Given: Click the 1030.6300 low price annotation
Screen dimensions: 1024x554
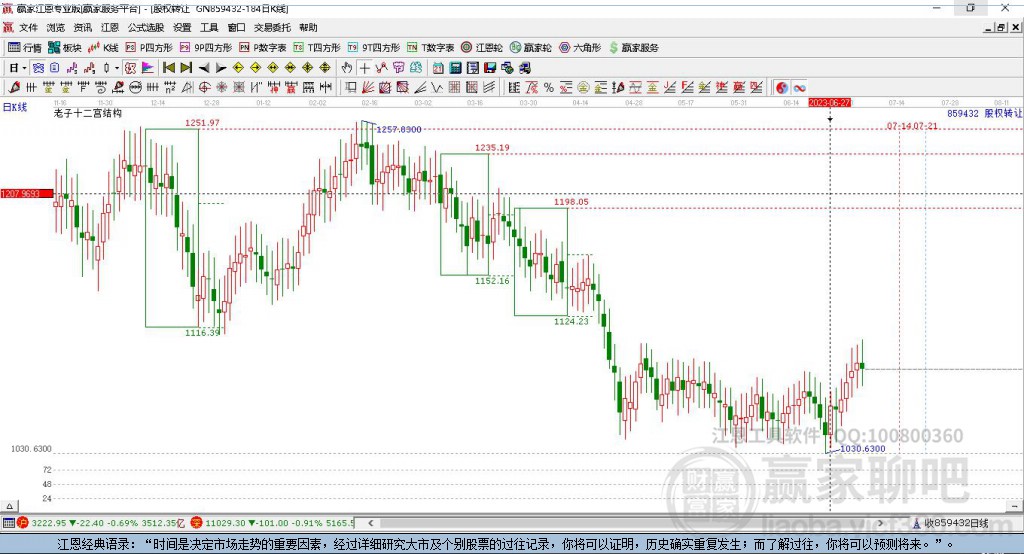Looking at the screenshot, I should pyautogui.click(x=863, y=449).
